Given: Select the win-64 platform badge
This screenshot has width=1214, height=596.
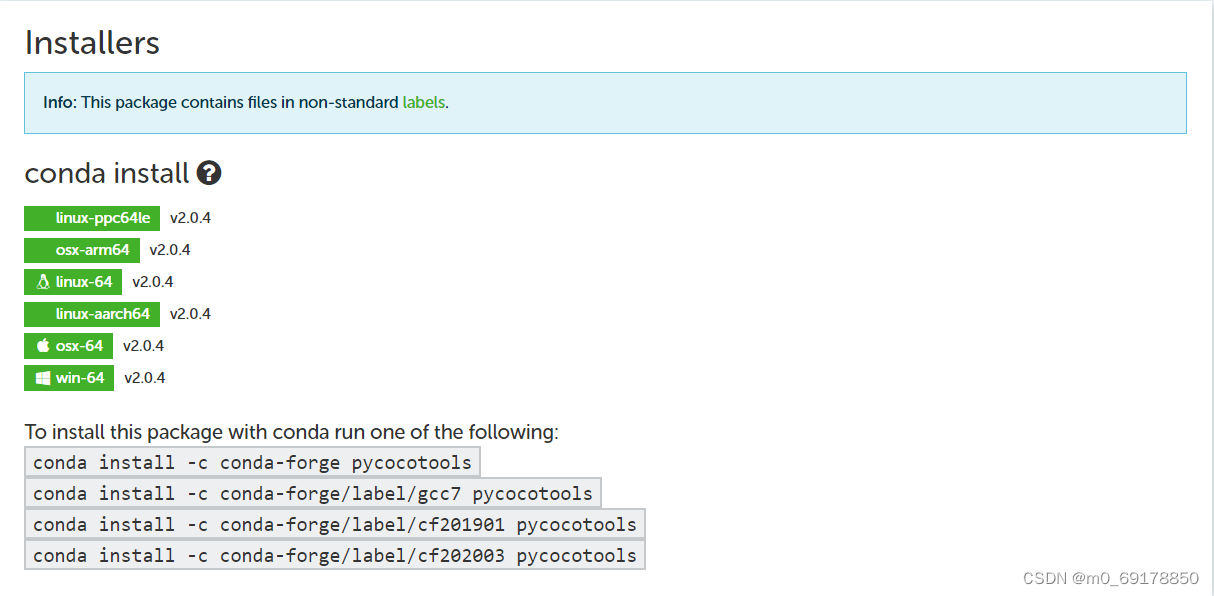Looking at the screenshot, I should [x=68, y=378].
